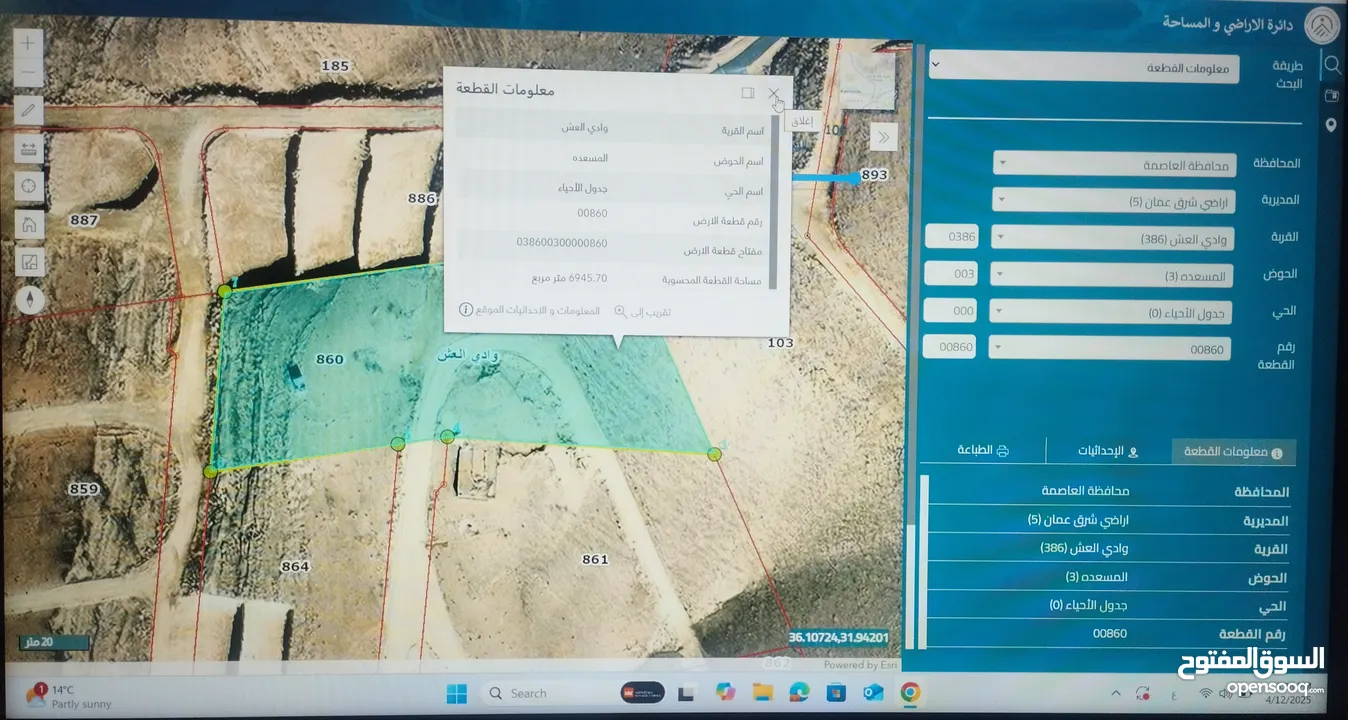Show hidden tray icons chevron
Image resolution: width=1348 pixels, height=720 pixels.
[1116, 692]
